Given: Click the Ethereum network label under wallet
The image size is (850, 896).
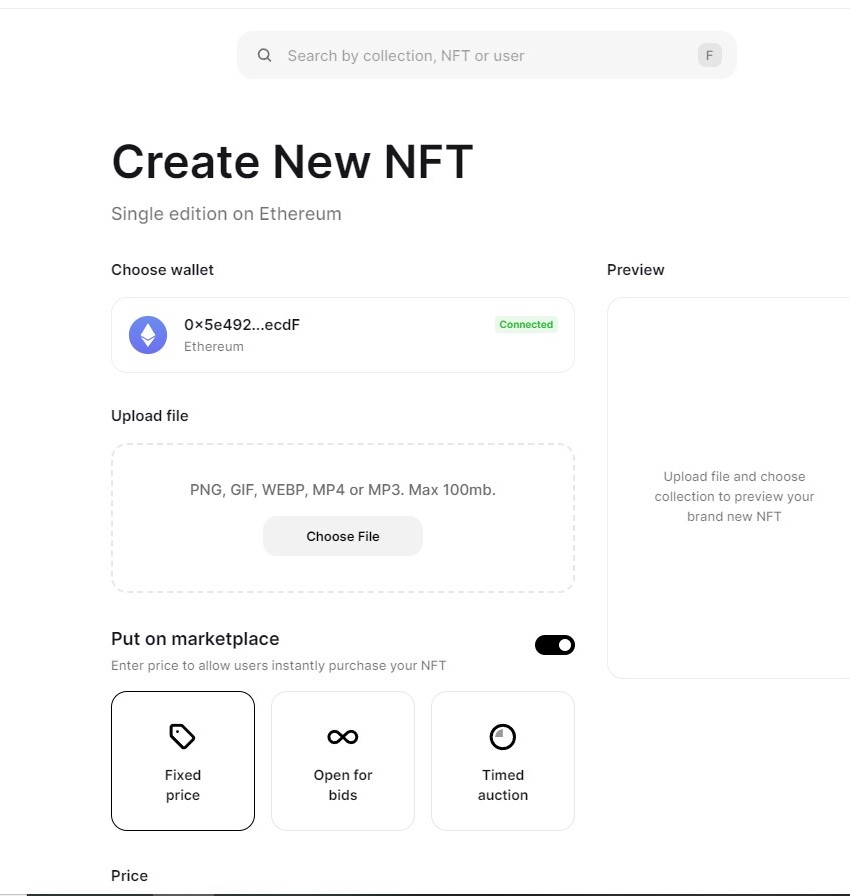Looking at the screenshot, I should [214, 346].
